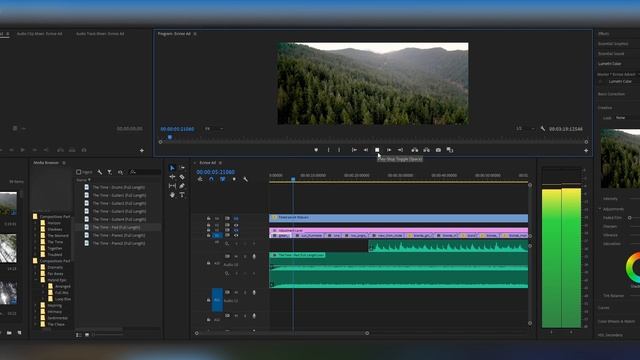Open the Essential Sound panel
The image size is (640, 360).
[611, 53]
